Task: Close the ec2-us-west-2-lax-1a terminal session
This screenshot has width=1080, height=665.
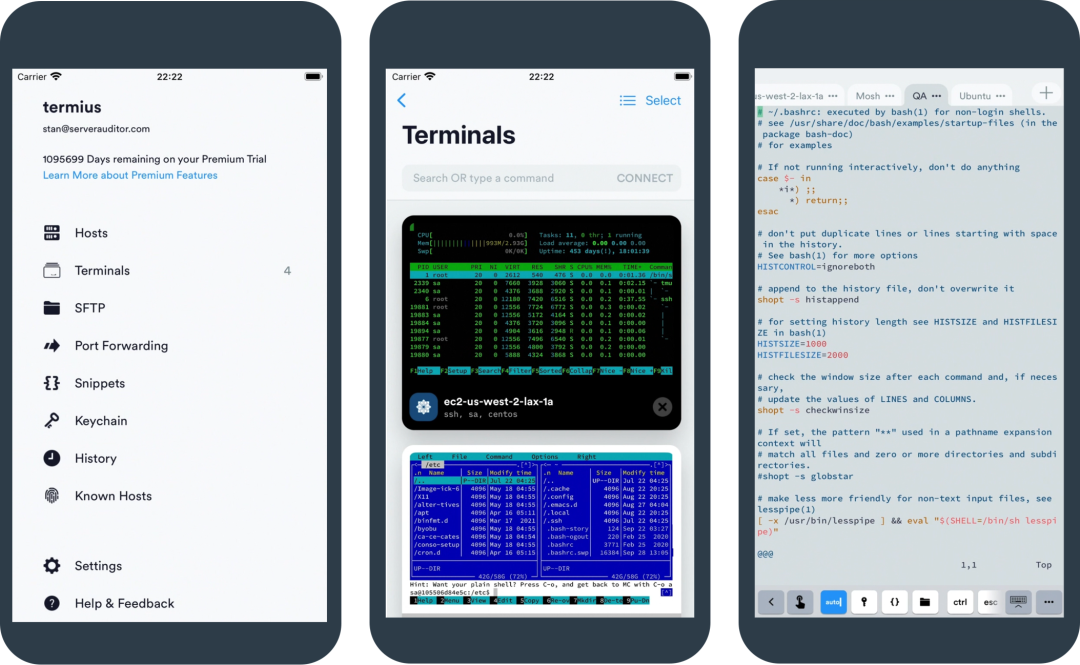Action: [662, 406]
